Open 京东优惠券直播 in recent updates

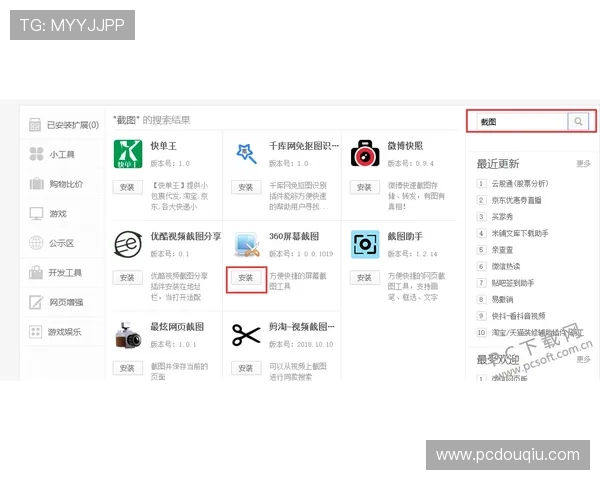coord(516,200)
